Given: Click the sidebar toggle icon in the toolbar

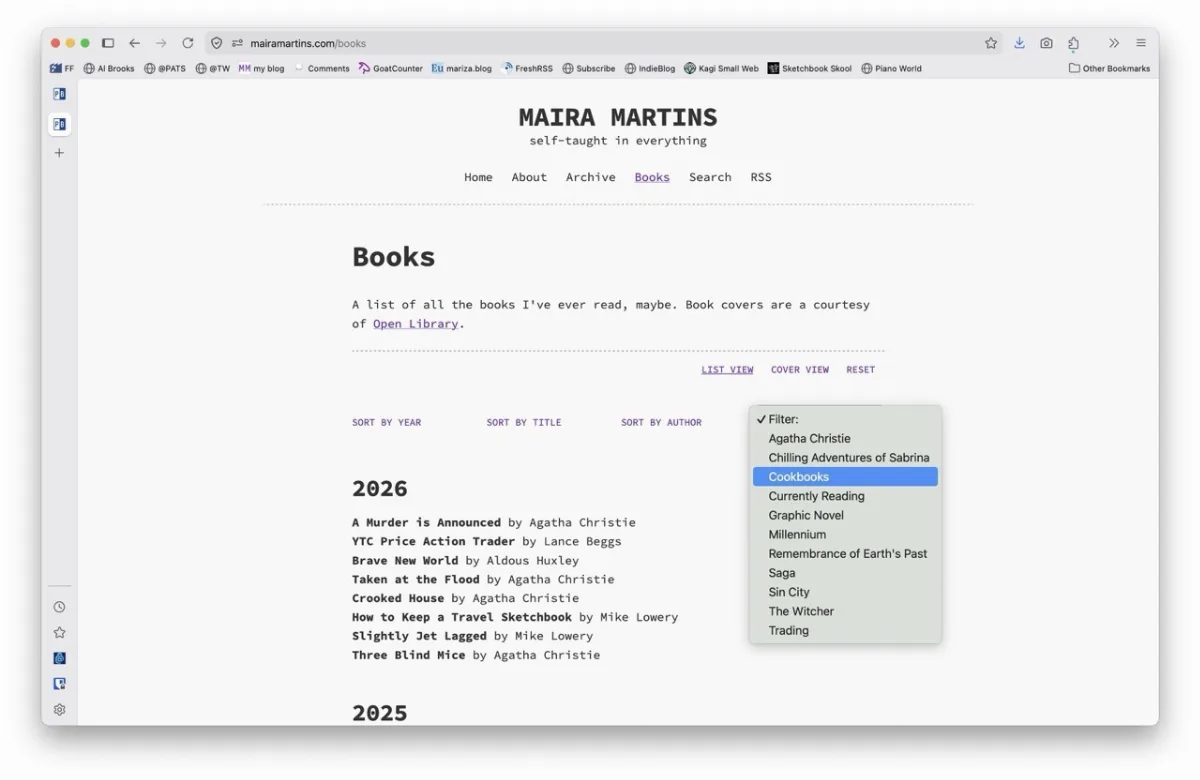Looking at the screenshot, I should click(x=108, y=43).
